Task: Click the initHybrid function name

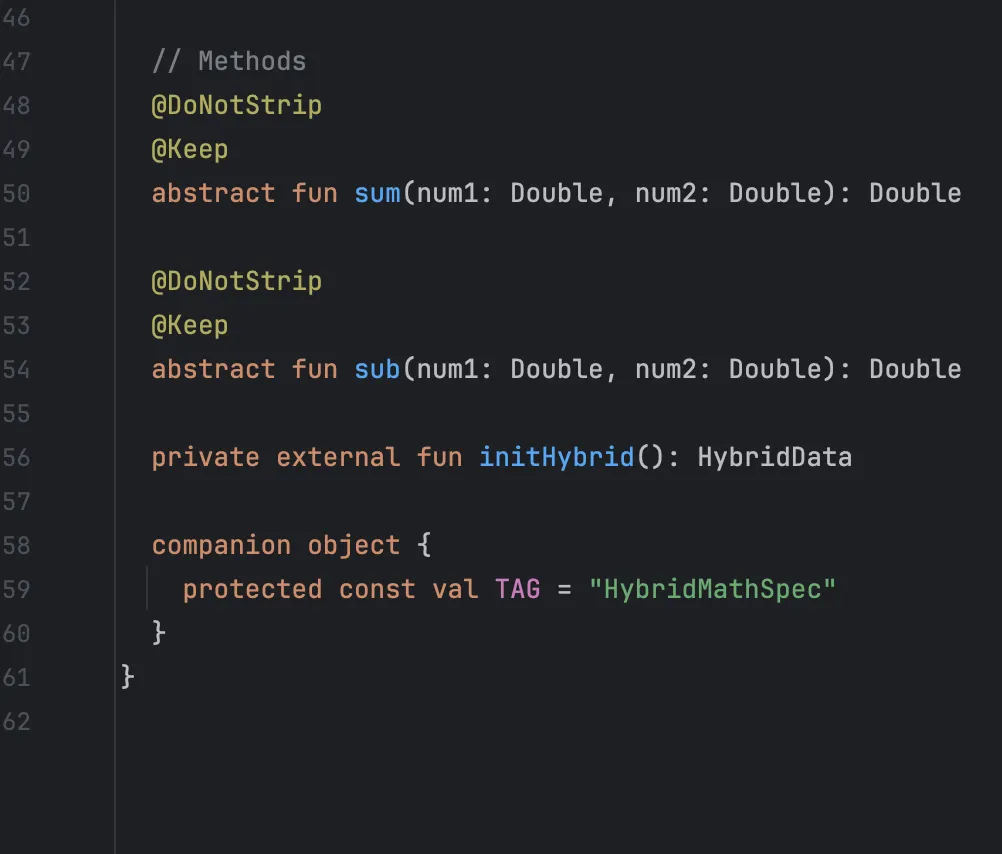Action: 556,457
